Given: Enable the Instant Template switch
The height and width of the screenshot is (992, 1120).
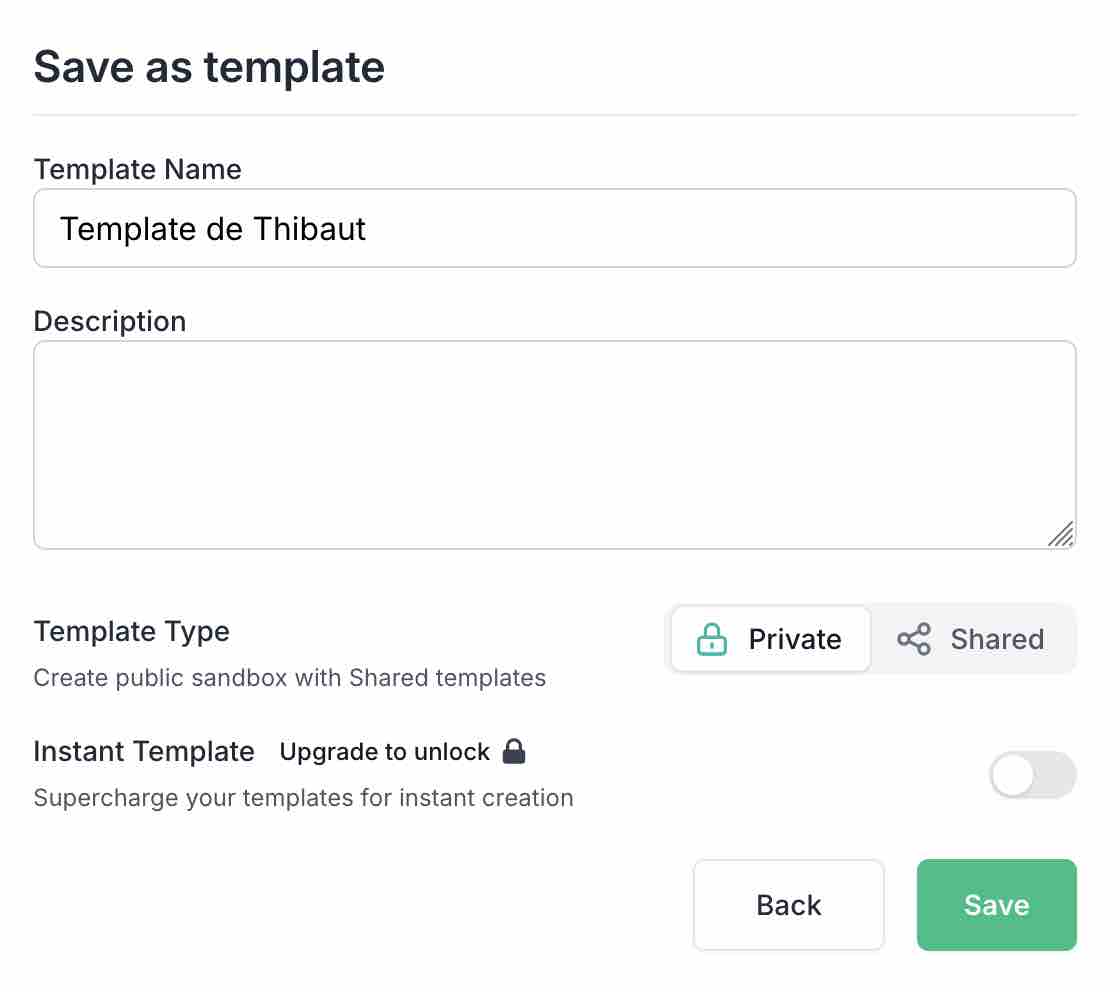Looking at the screenshot, I should pyautogui.click(x=1033, y=775).
